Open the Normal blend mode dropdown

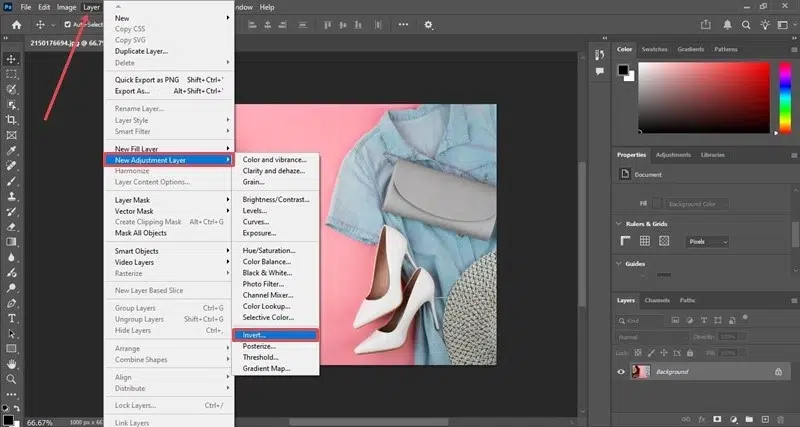[652, 337]
